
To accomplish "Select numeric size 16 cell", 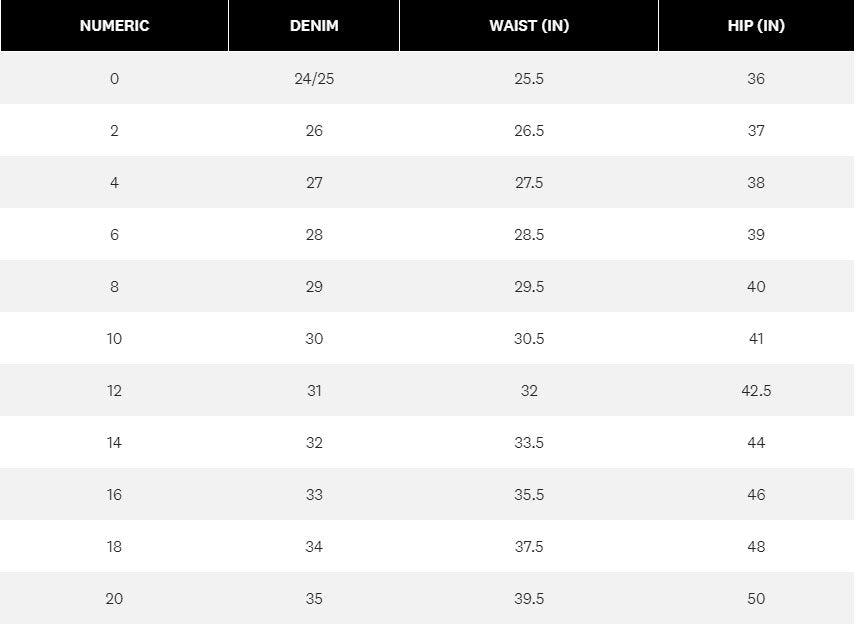I will 114,495.
